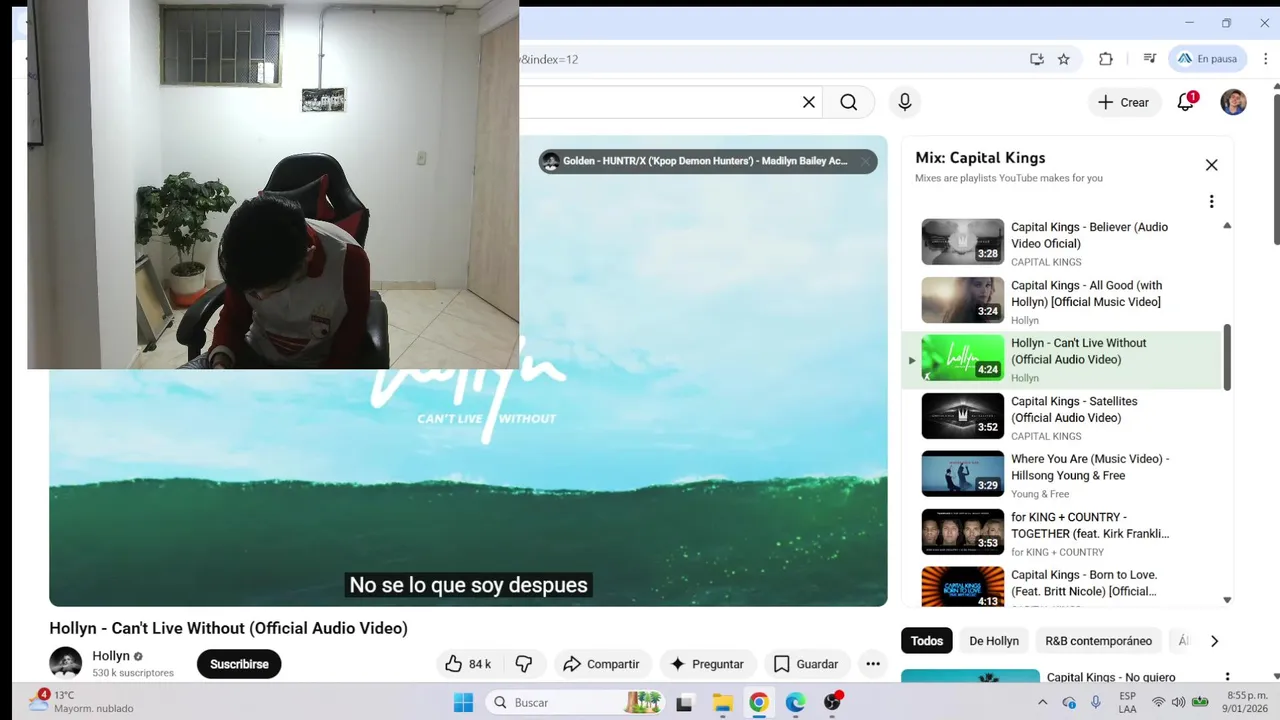Click inside the YouTube search field
This screenshot has height=720, width=1280.
click(x=660, y=102)
